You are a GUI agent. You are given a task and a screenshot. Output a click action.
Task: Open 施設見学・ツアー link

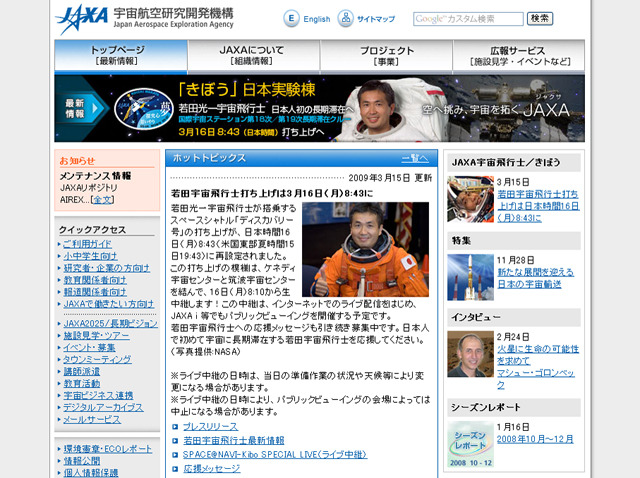point(96,336)
